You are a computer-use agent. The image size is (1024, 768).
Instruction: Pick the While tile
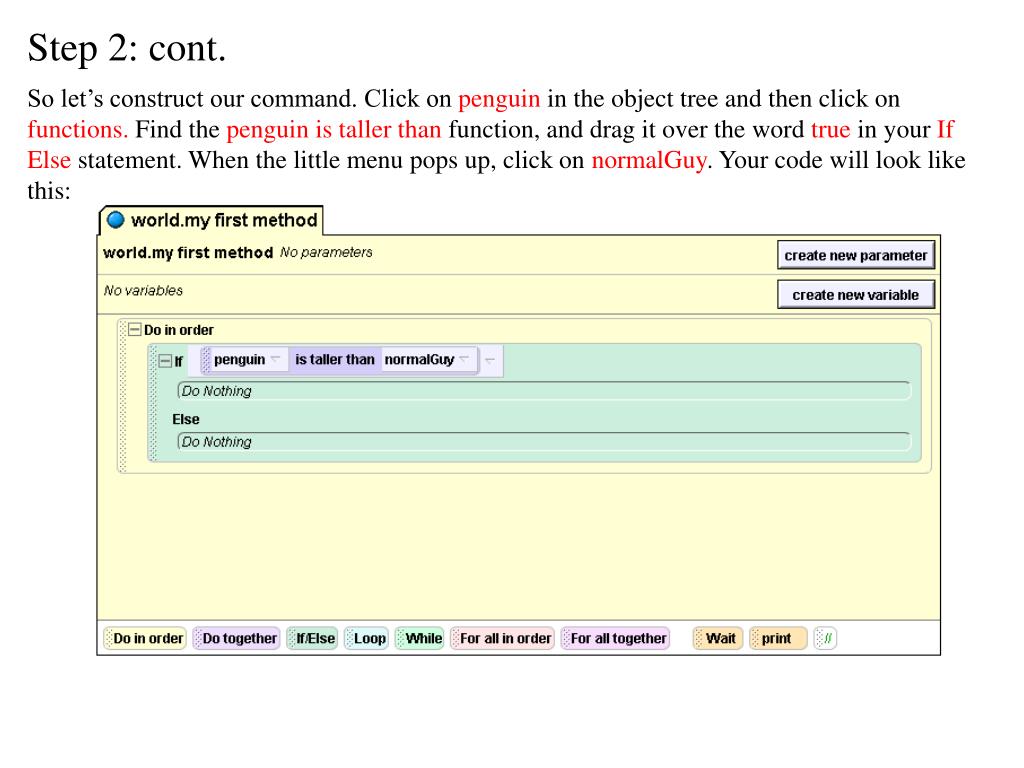[x=420, y=638]
